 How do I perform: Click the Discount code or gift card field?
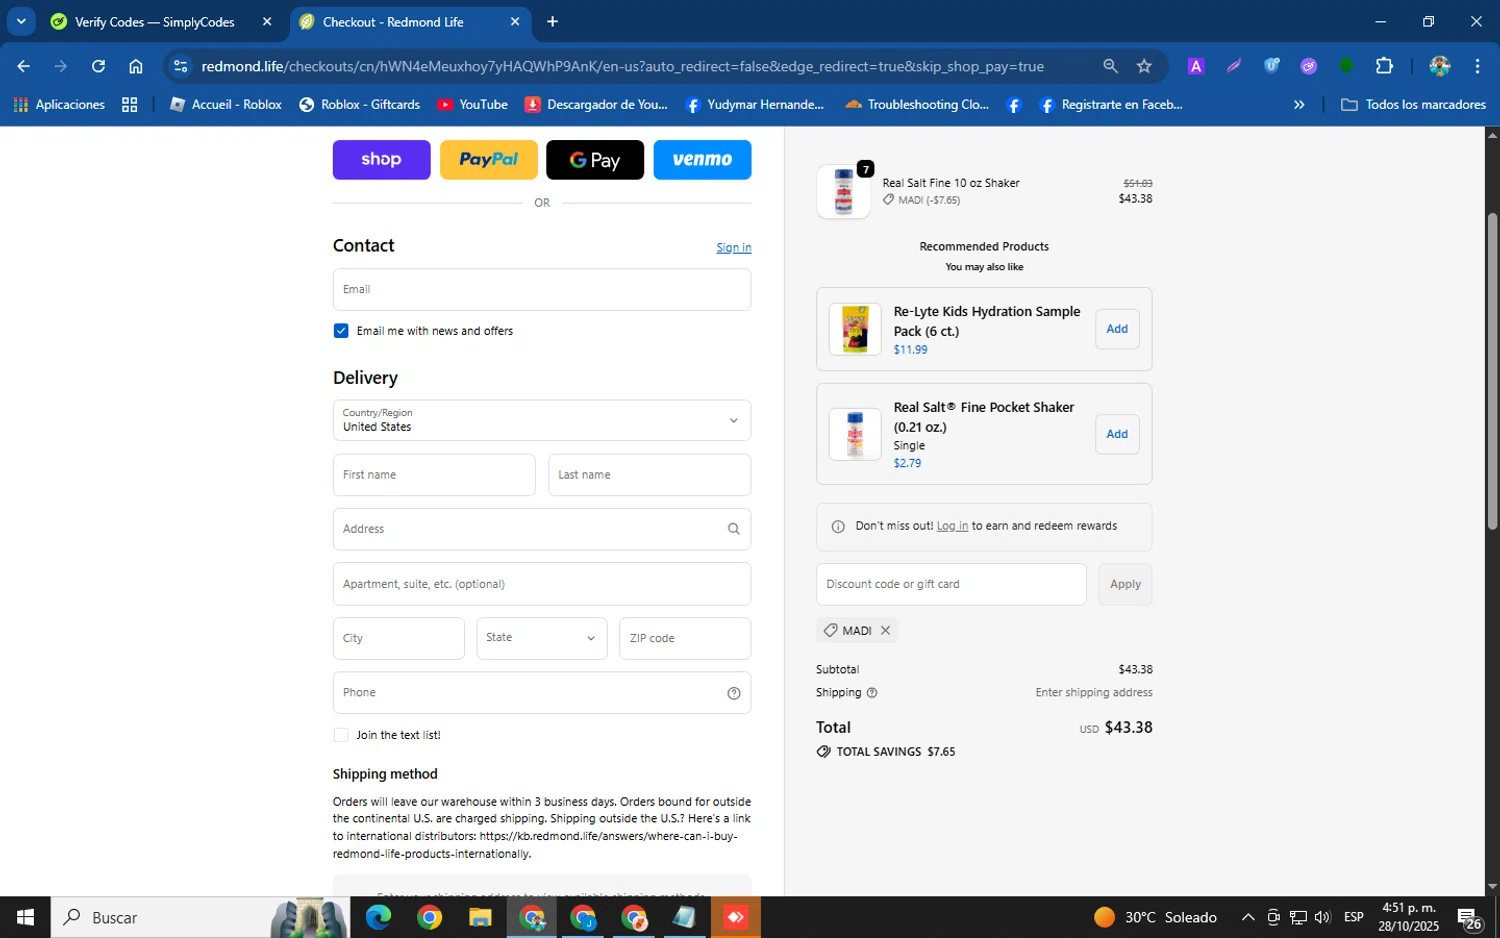[951, 584]
